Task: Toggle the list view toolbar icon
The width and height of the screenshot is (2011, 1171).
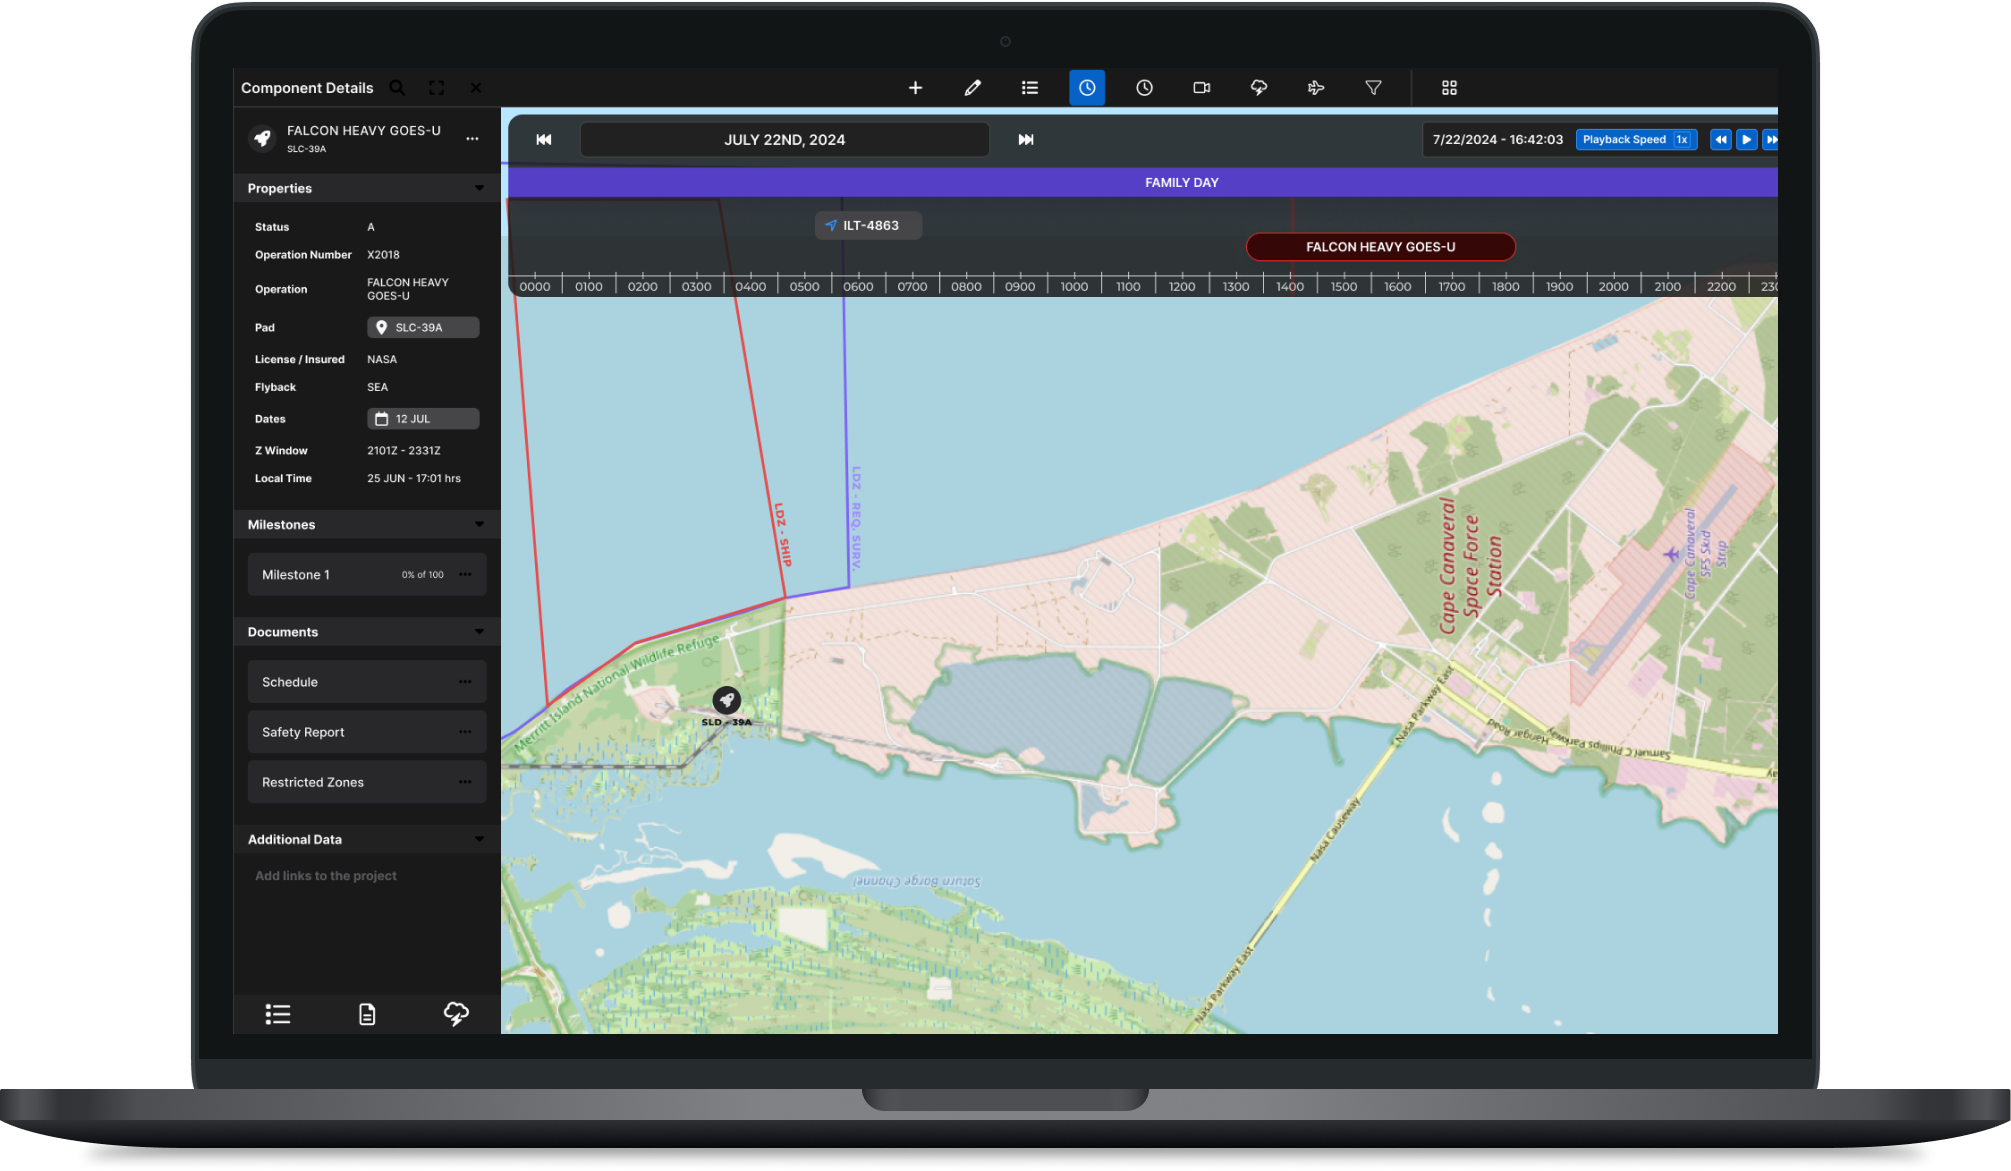Action: coord(1029,88)
